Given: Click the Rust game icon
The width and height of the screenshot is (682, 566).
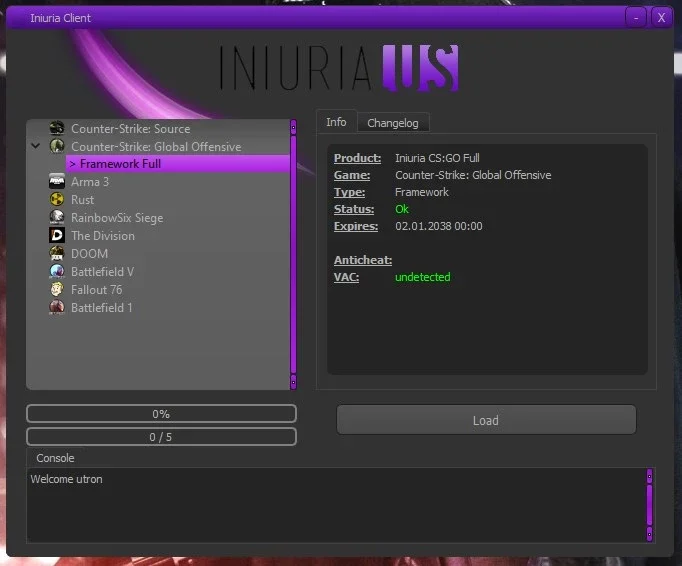Looking at the screenshot, I should pyautogui.click(x=57, y=199).
